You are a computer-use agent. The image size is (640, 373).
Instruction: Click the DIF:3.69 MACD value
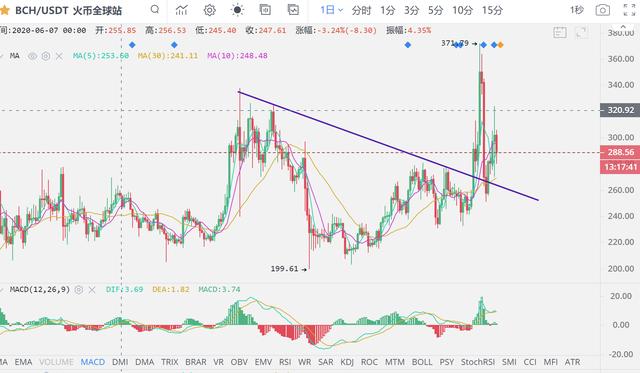coord(124,289)
